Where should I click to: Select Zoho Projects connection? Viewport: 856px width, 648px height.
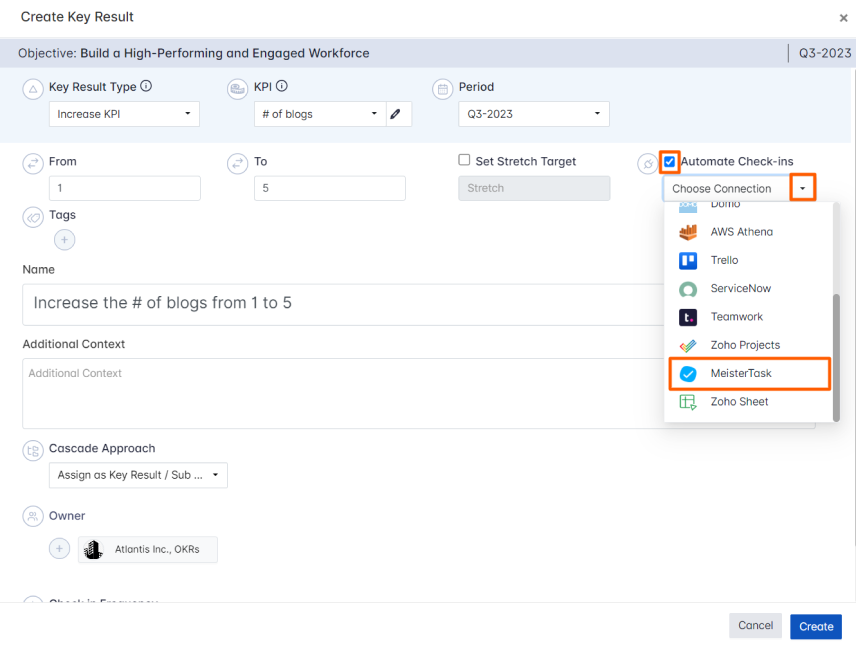coord(748,346)
